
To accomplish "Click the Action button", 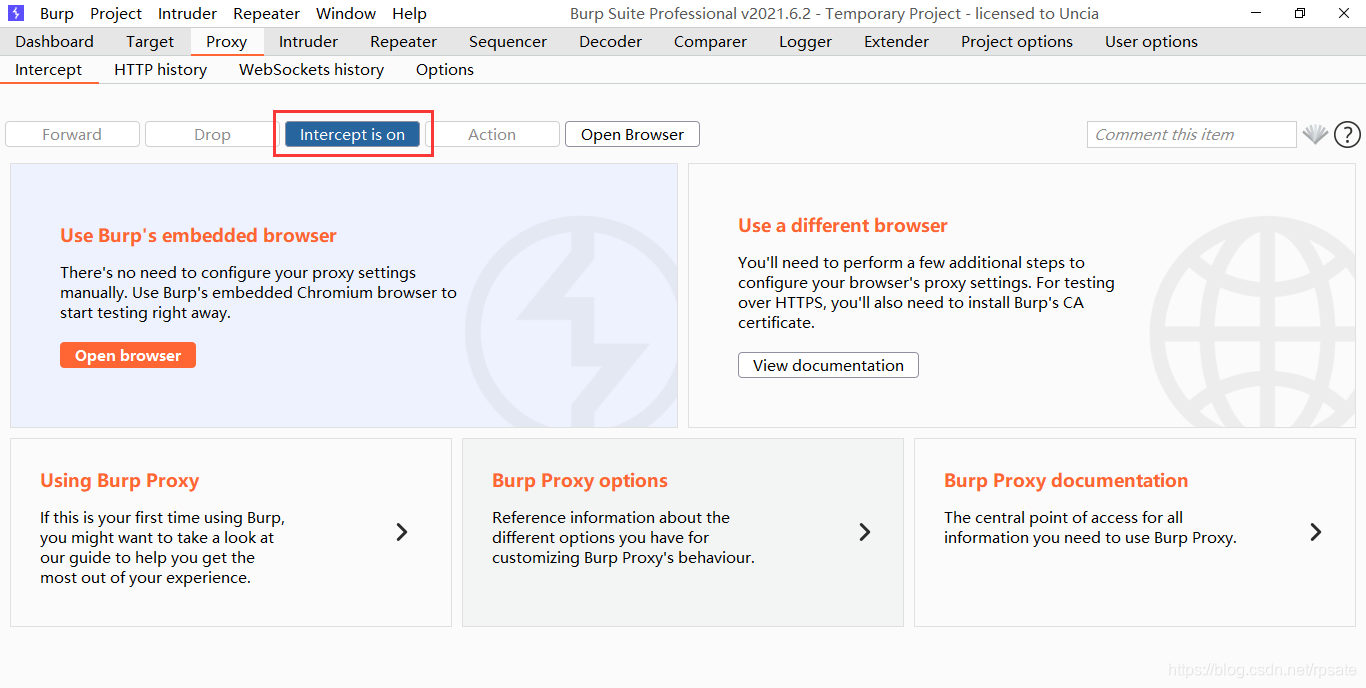I will (492, 134).
